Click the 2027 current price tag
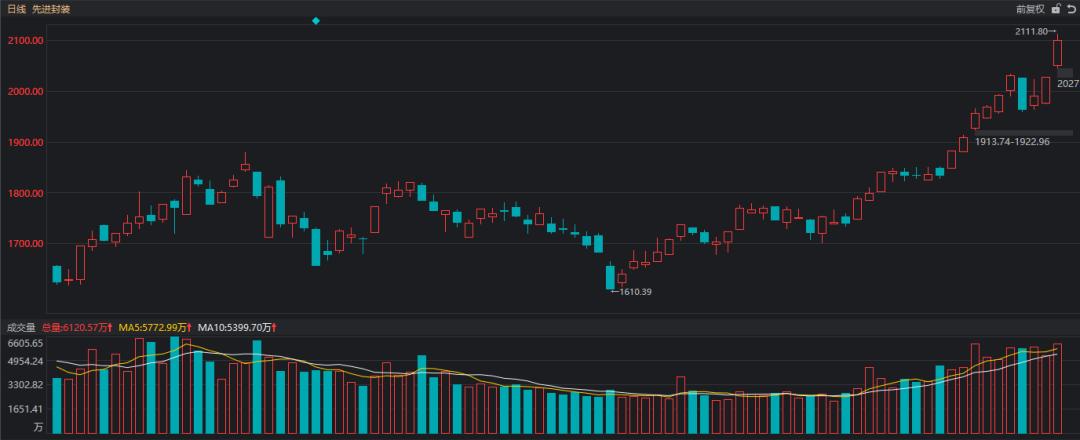 coord(1067,84)
